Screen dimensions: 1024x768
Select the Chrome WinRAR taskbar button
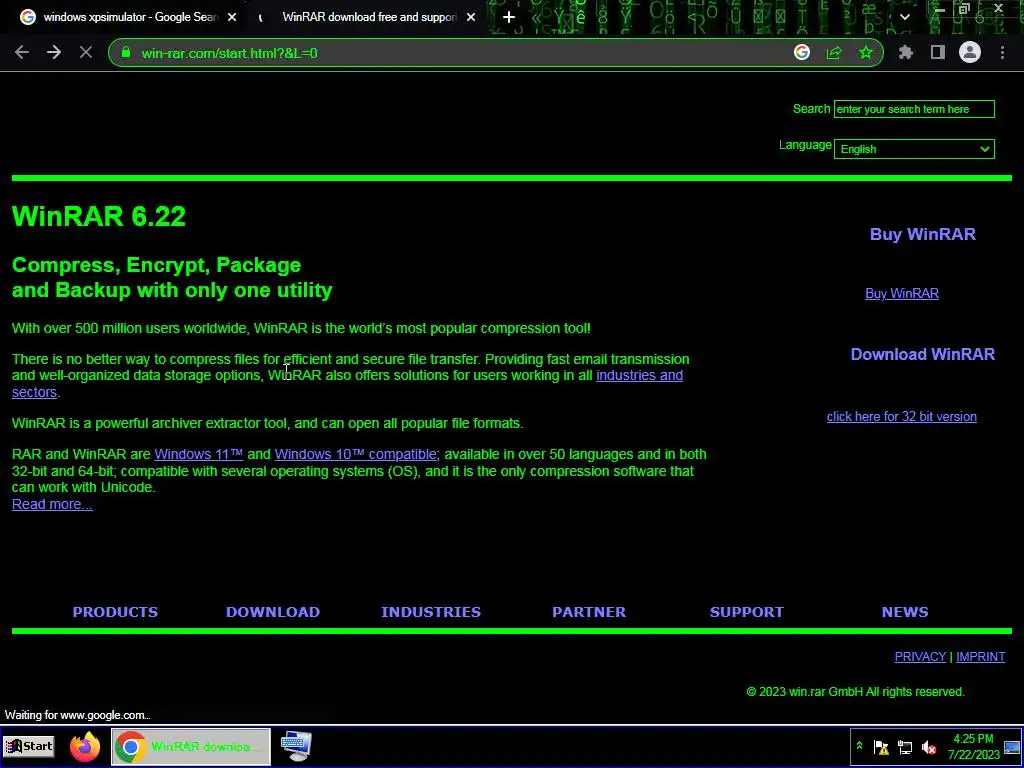click(x=191, y=747)
